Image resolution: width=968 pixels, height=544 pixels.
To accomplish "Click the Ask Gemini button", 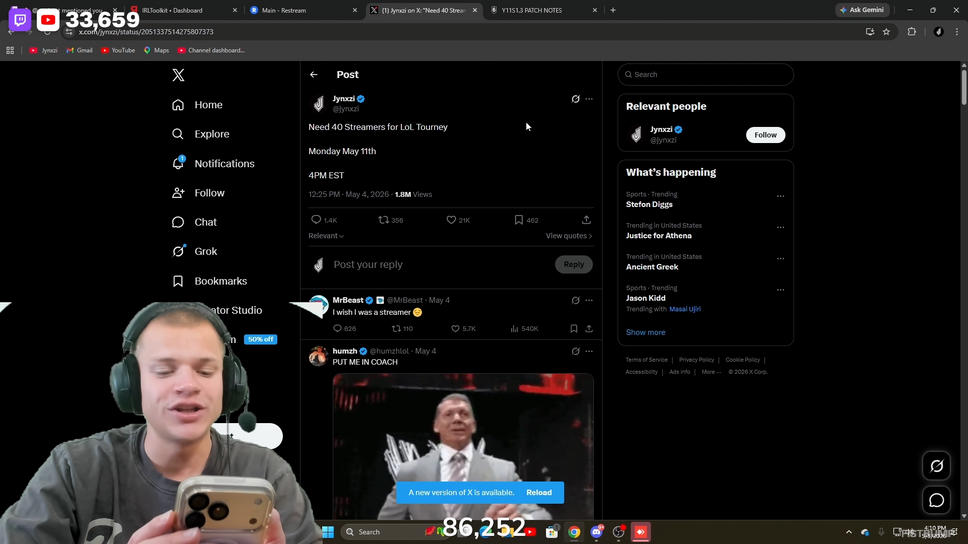I will click(862, 10).
